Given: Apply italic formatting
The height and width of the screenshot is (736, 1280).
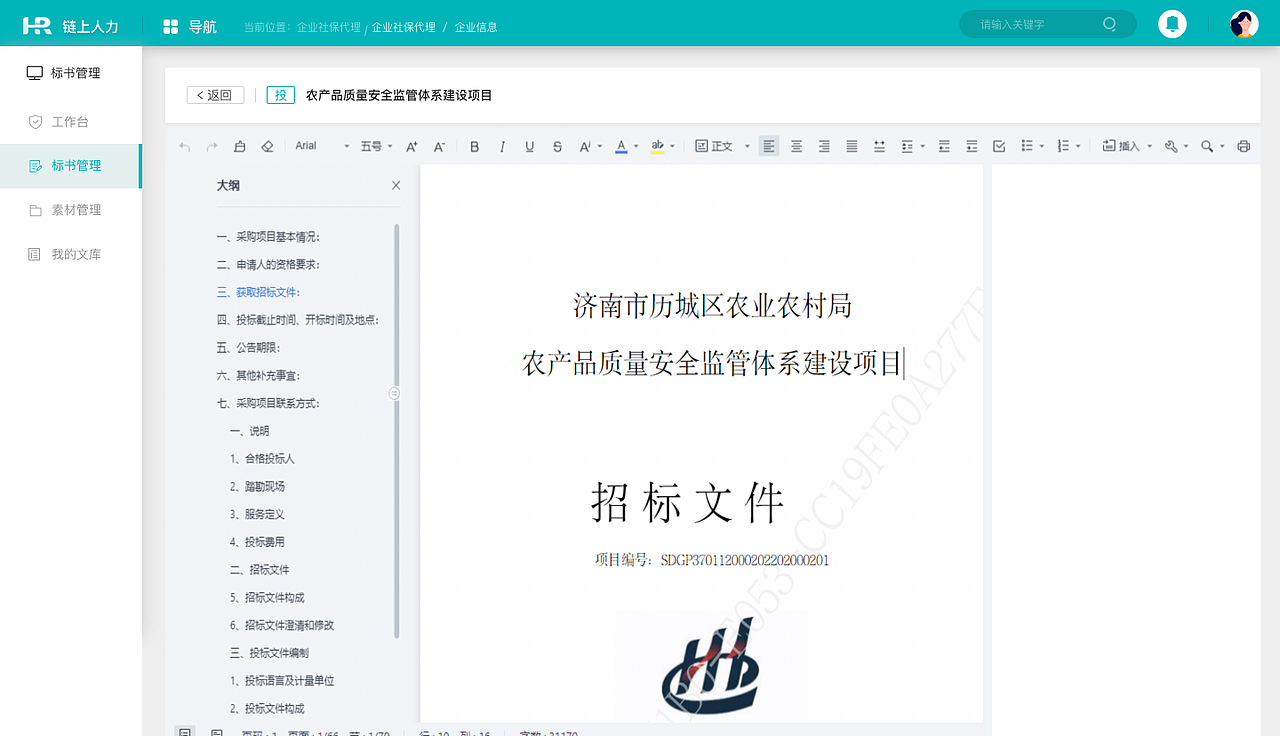Looking at the screenshot, I should point(502,145).
